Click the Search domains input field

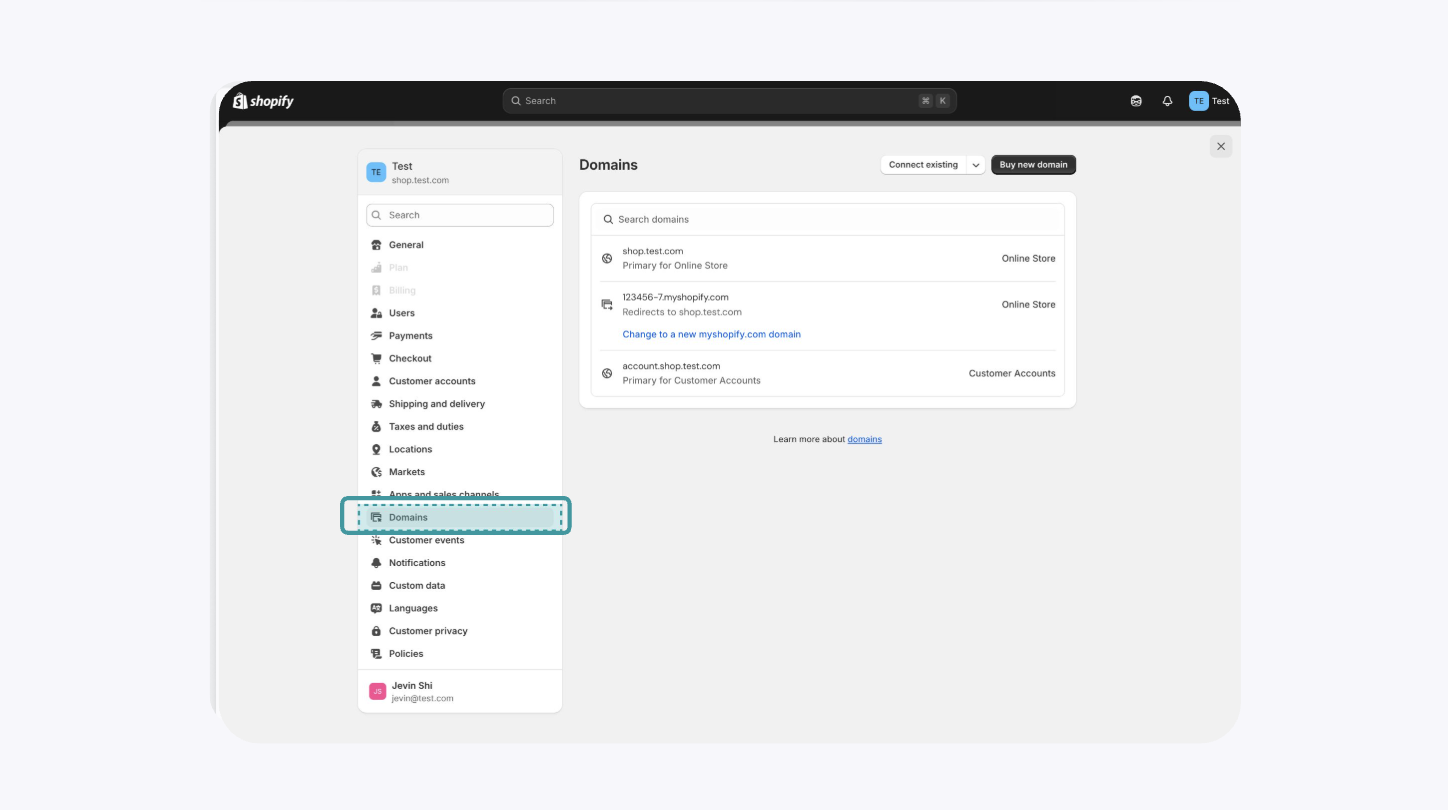click(x=828, y=220)
